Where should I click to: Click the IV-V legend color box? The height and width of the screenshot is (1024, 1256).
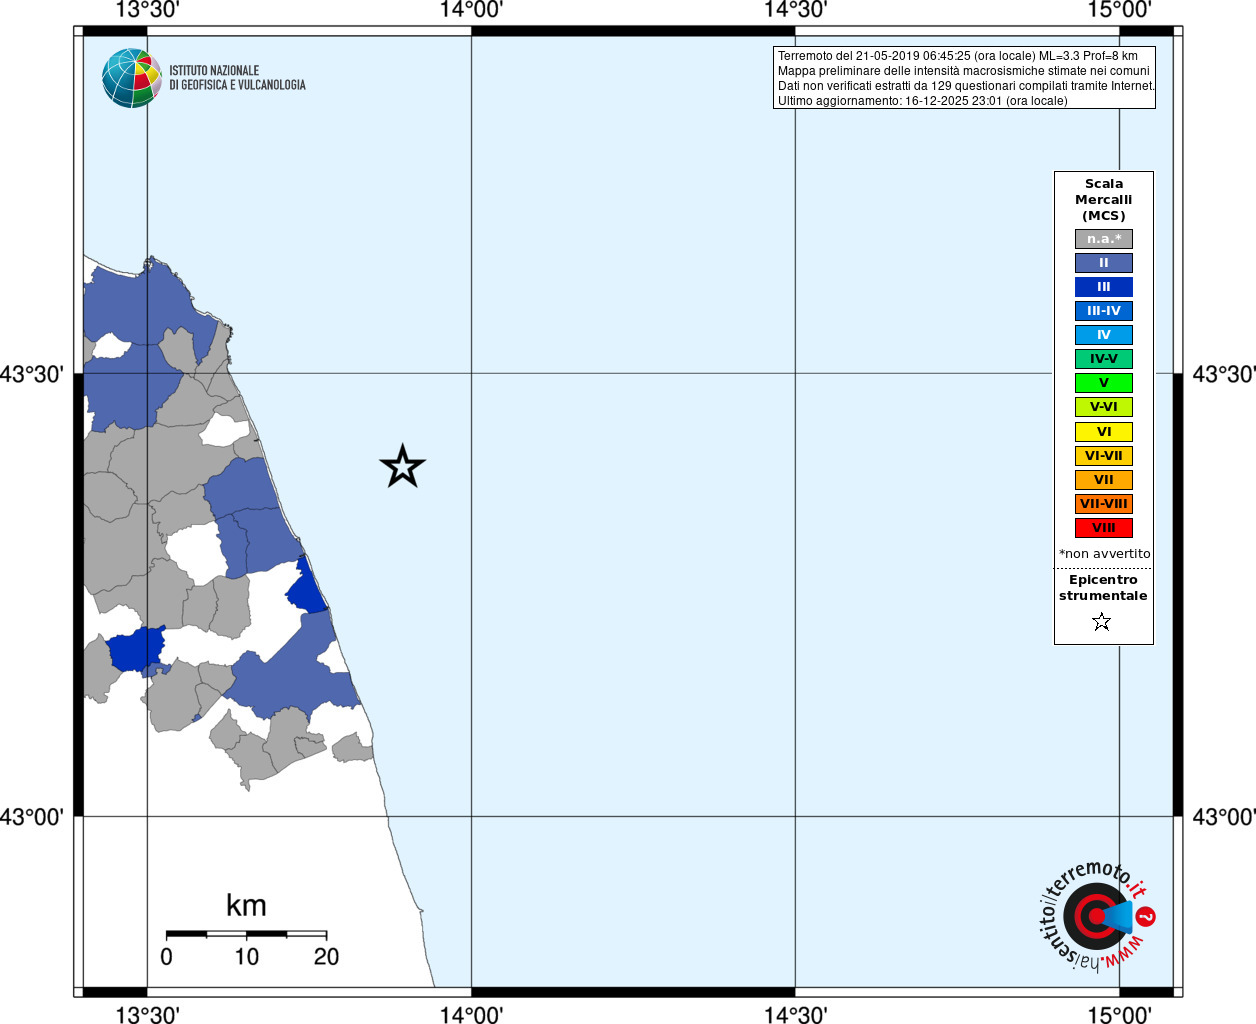click(1103, 359)
